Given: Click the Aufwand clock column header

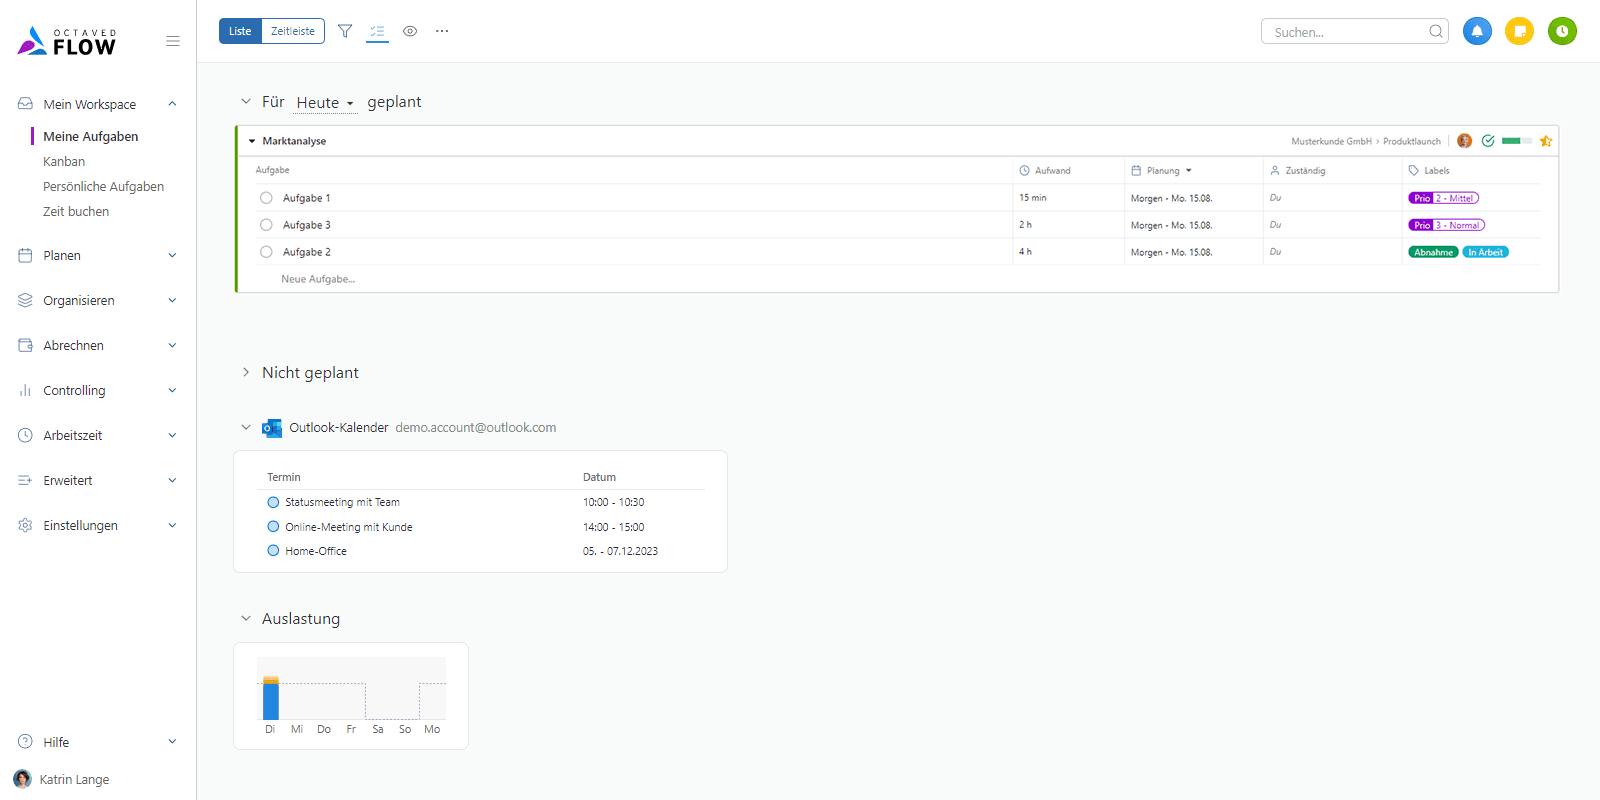Looking at the screenshot, I should coord(1045,170).
